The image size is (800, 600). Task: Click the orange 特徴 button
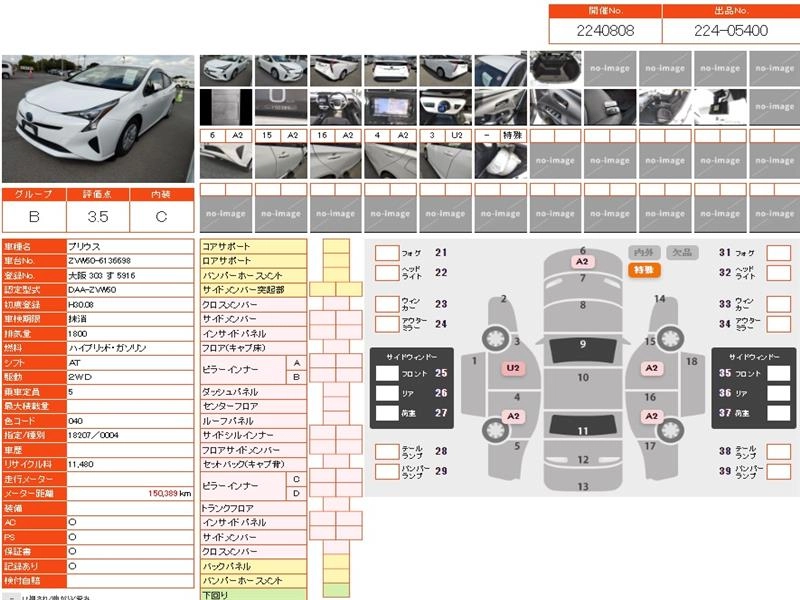[x=644, y=270]
